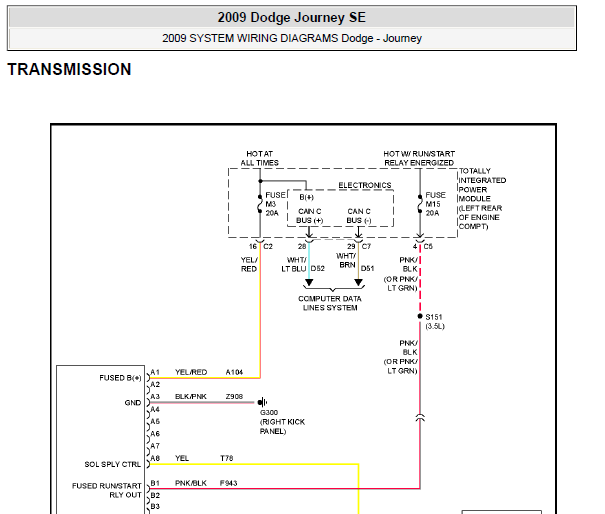Click the PNK/BLK label below C5 connector
The width and height of the screenshot is (605, 514).
401,274
